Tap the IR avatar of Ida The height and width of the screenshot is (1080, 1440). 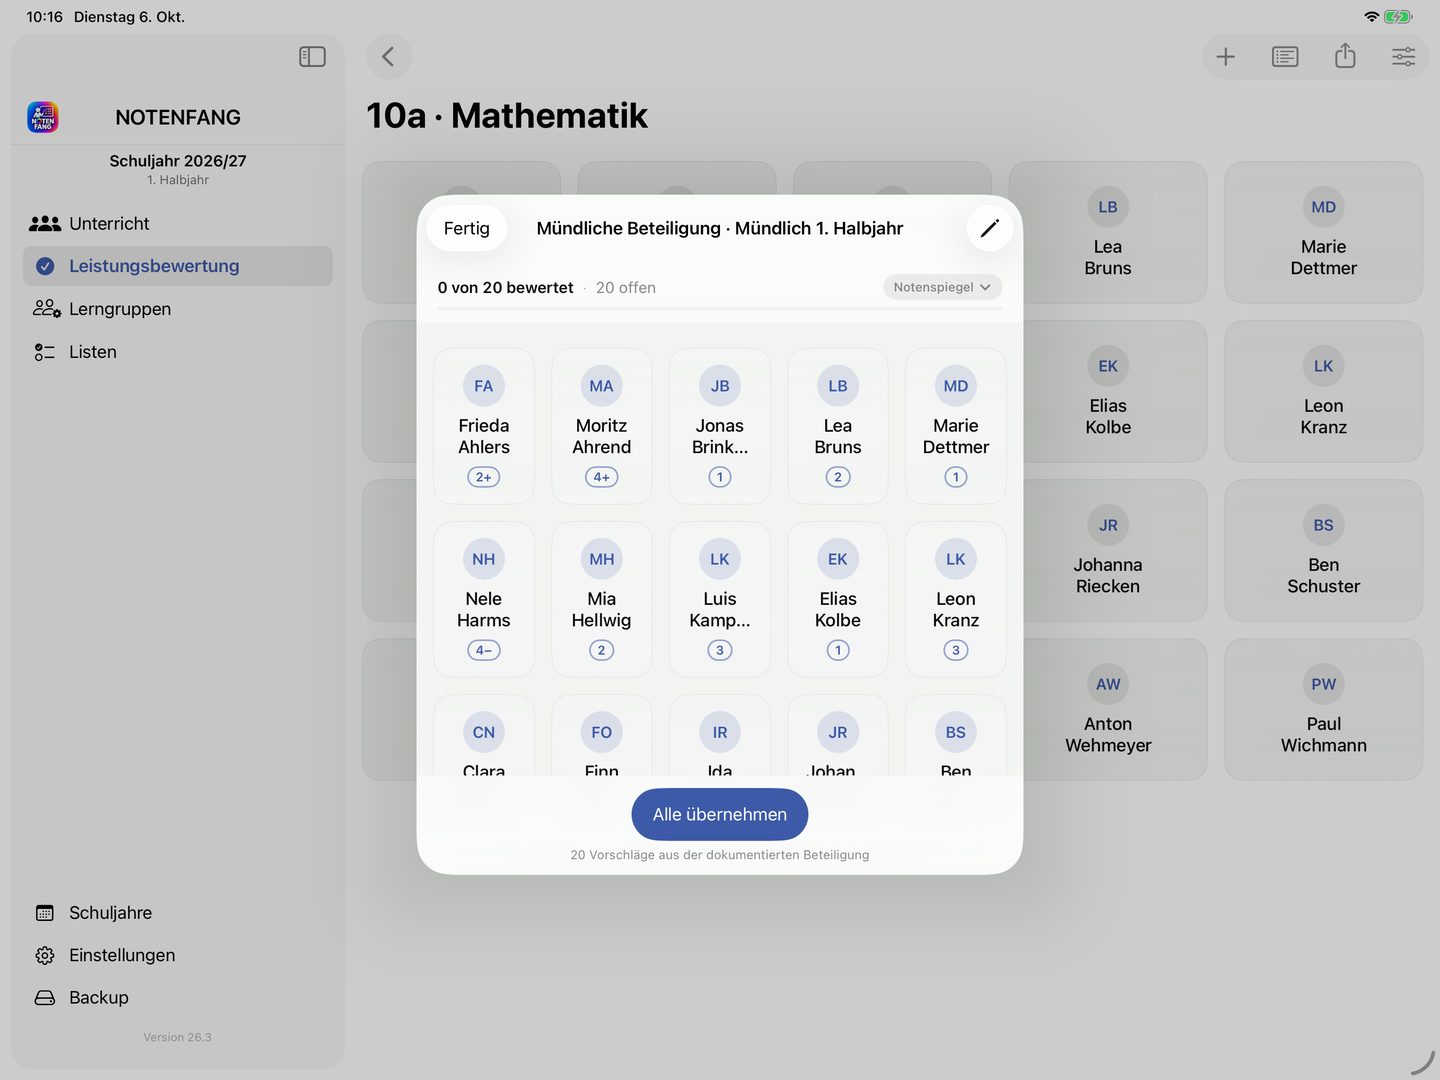720,732
